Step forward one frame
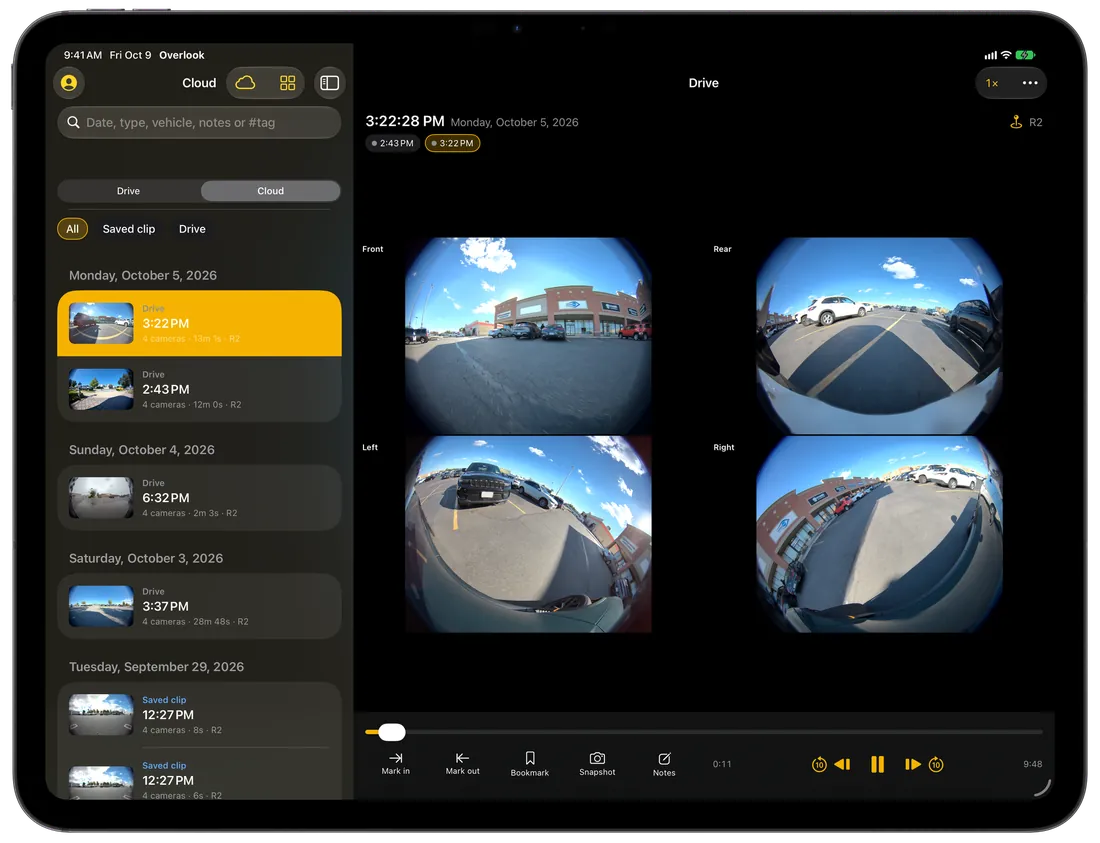Viewport: 1100px width, 843px height. pyautogui.click(x=913, y=764)
